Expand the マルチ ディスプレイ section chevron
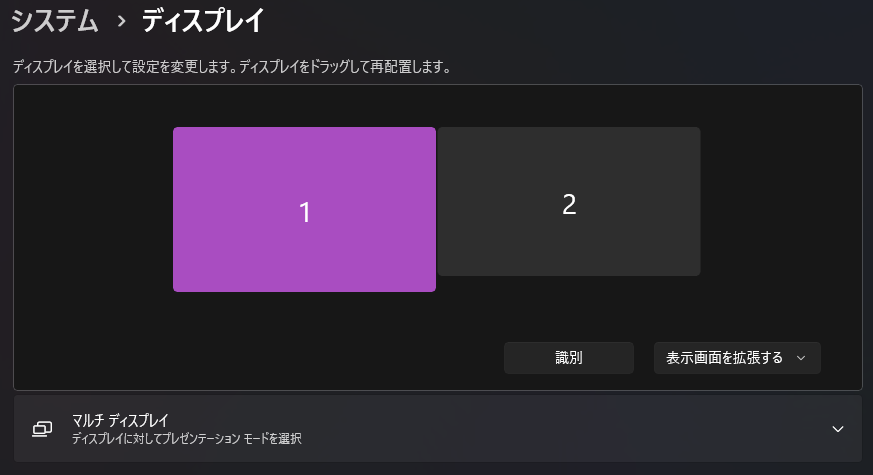 [x=838, y=429]
